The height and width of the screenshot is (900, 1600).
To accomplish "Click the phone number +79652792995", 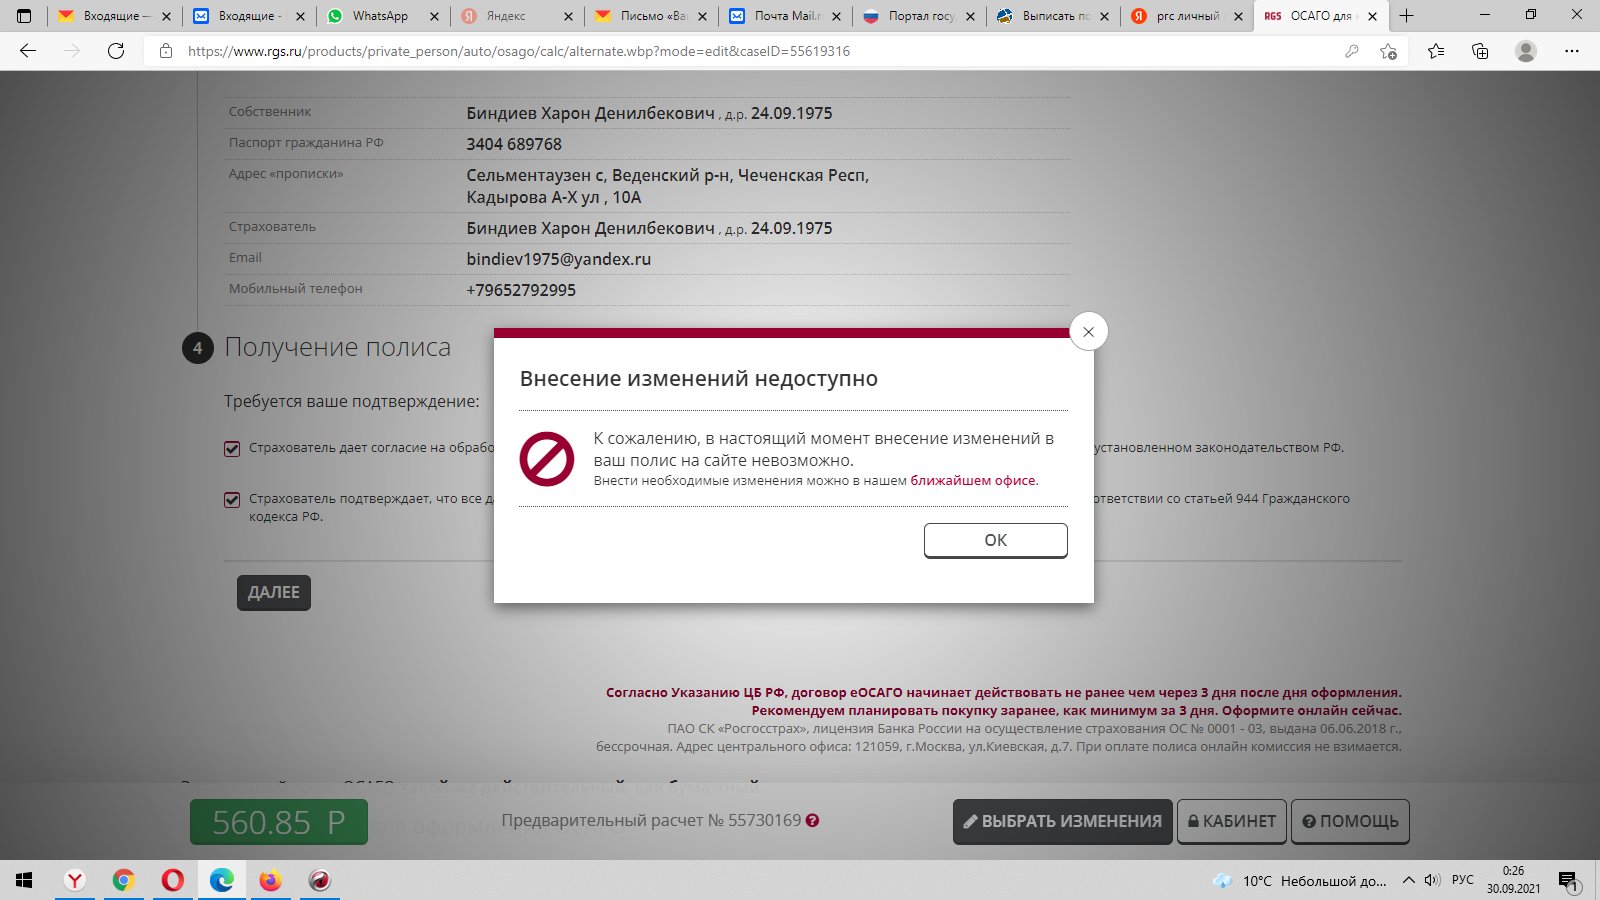I will pos(521,290).
